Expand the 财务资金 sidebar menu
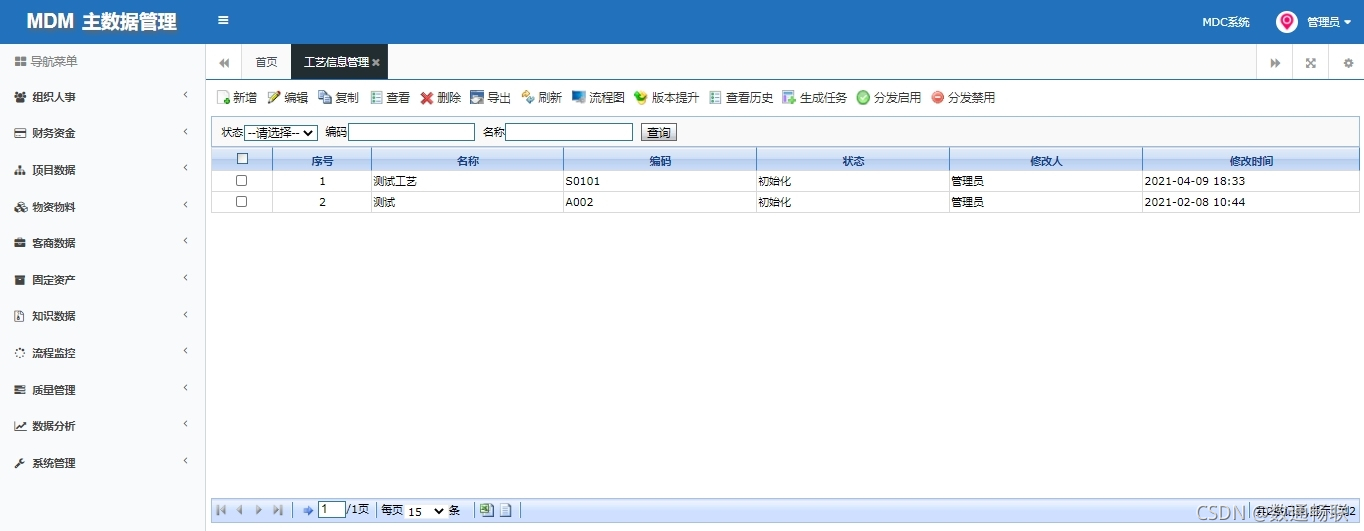 (x=102, y=133)
